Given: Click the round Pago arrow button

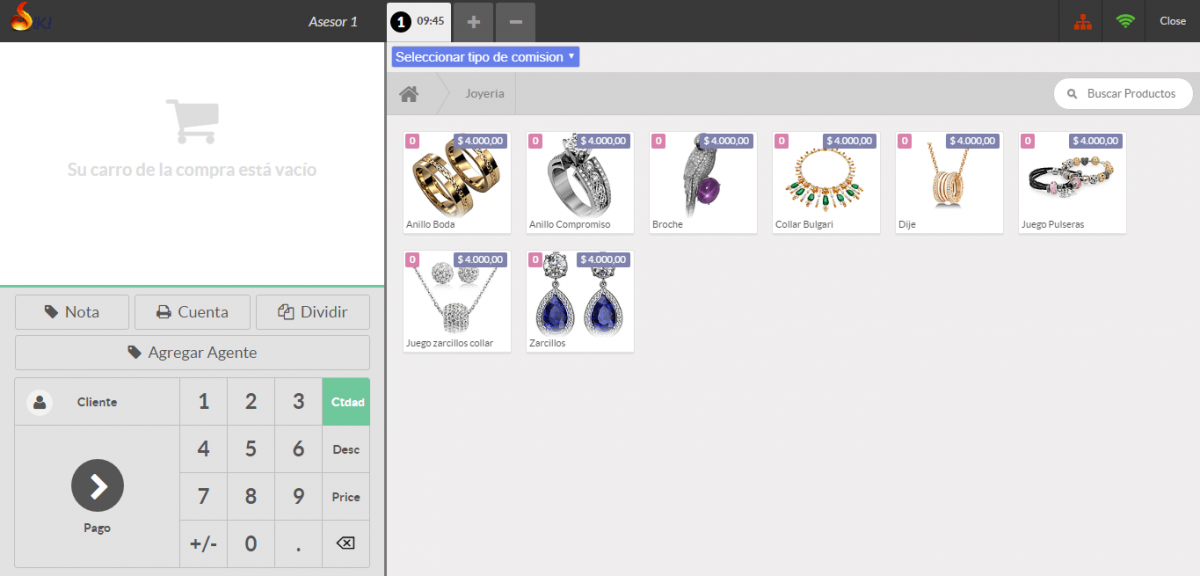Looking at the screenshot, I should [97, 486].
